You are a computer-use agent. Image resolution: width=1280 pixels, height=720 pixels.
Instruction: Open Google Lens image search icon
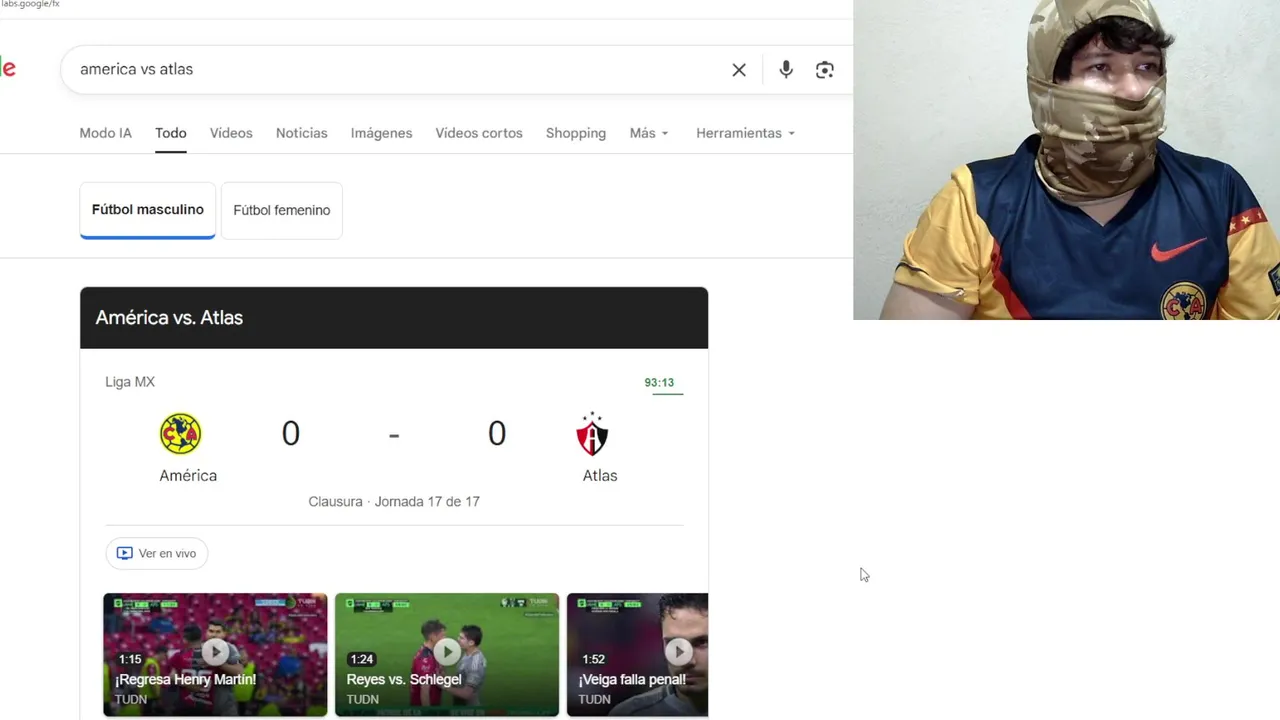(825, 70)
